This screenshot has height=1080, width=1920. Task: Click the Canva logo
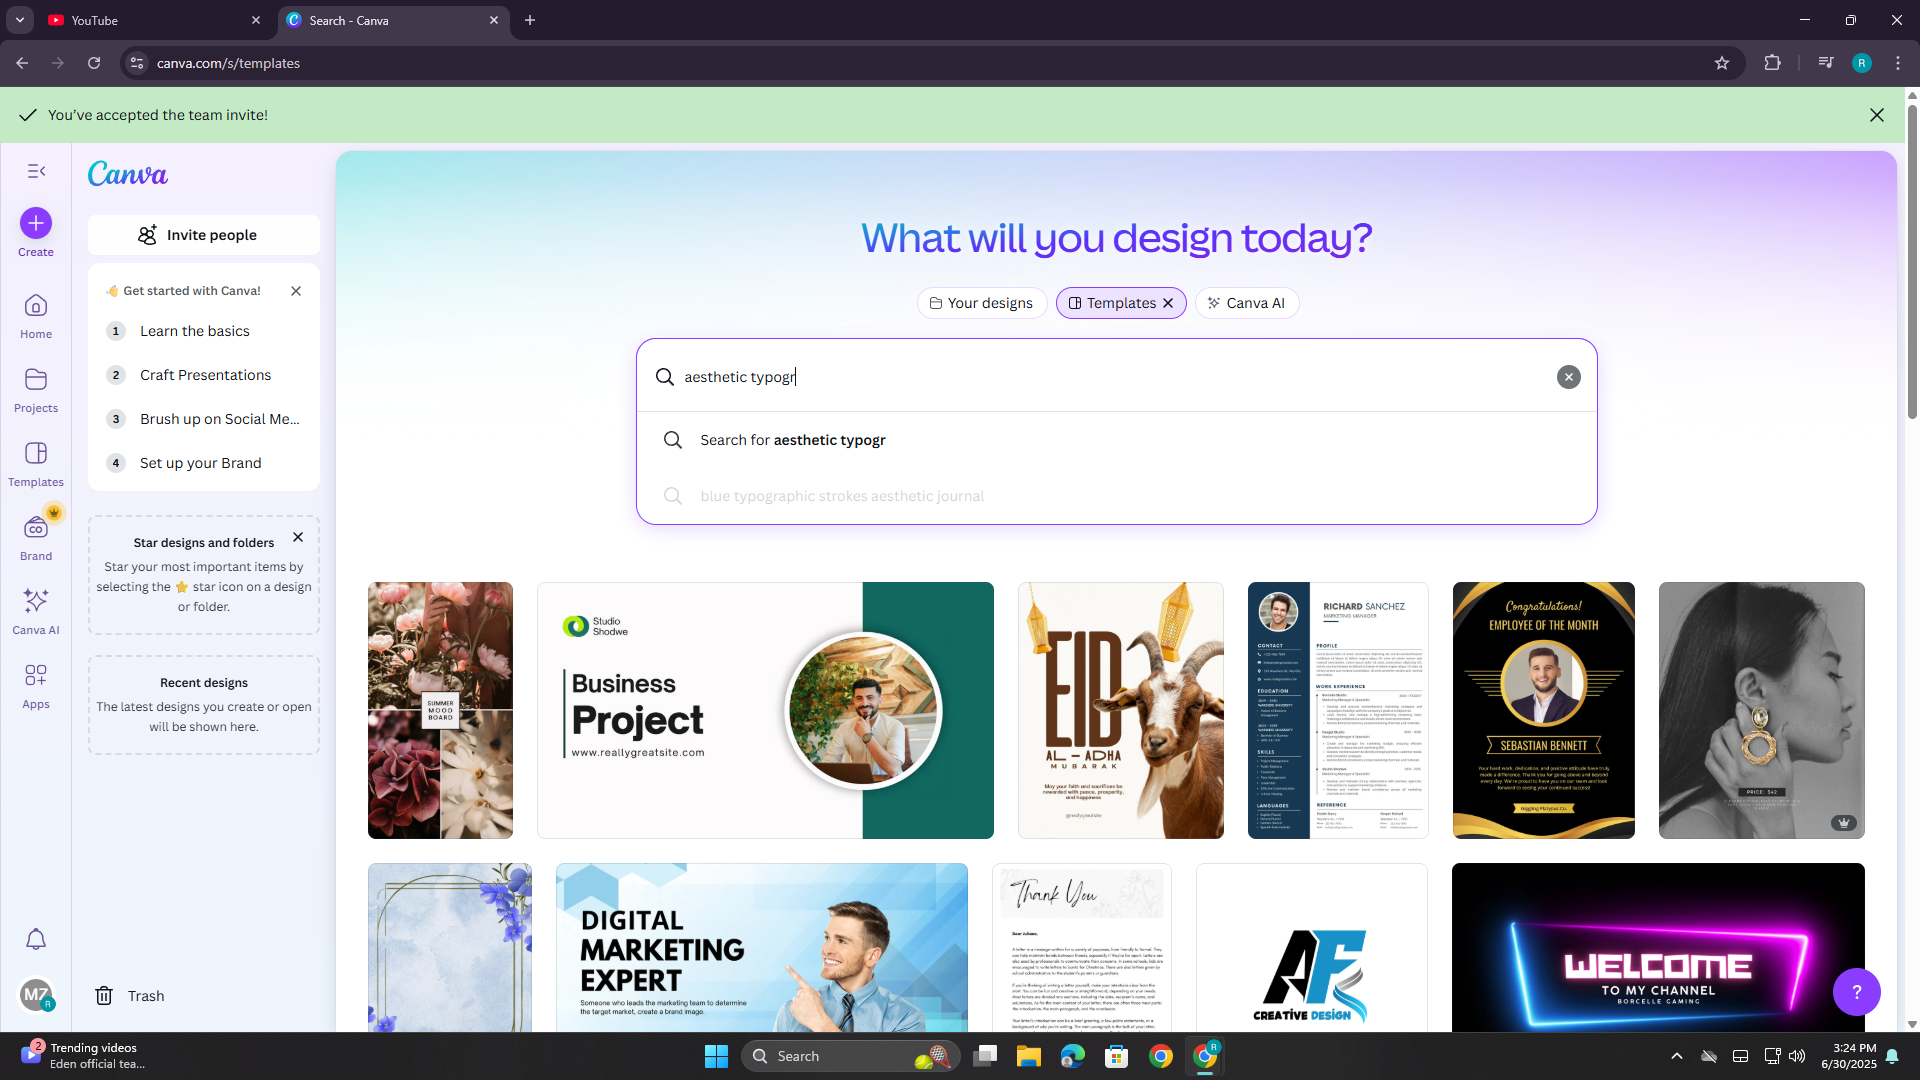pos(128,174)
